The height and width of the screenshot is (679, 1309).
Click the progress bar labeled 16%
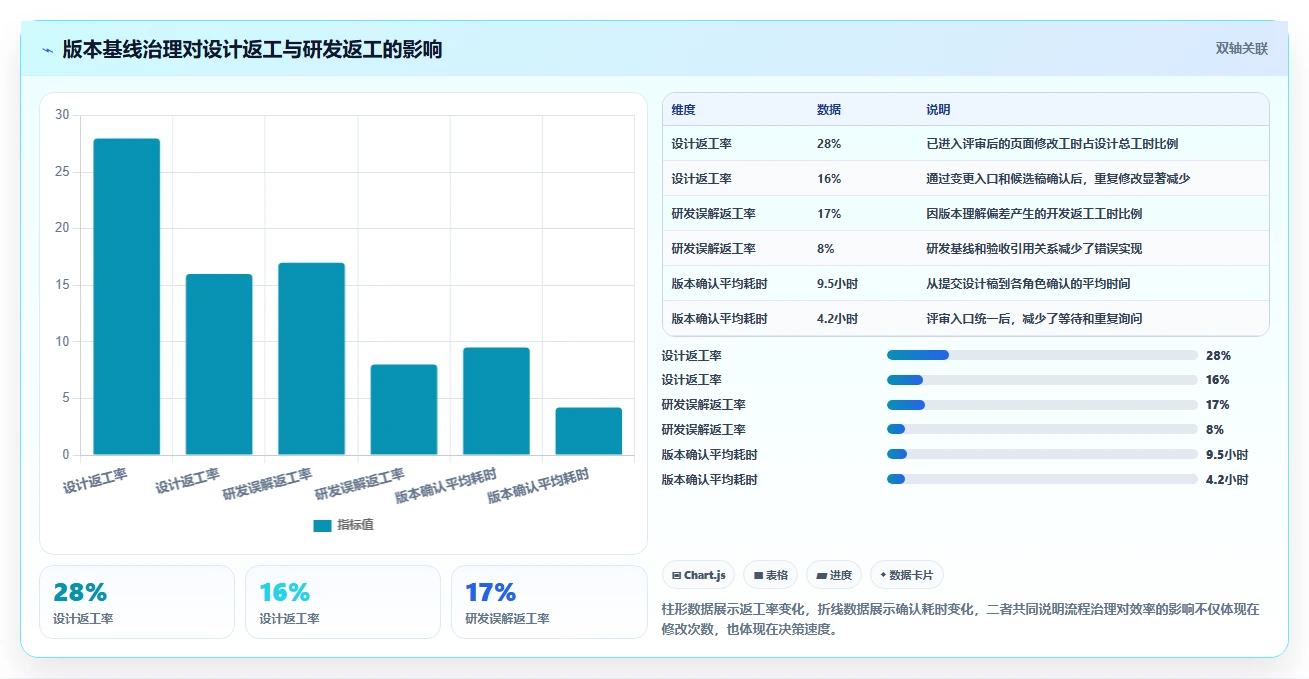[1042, 380]
